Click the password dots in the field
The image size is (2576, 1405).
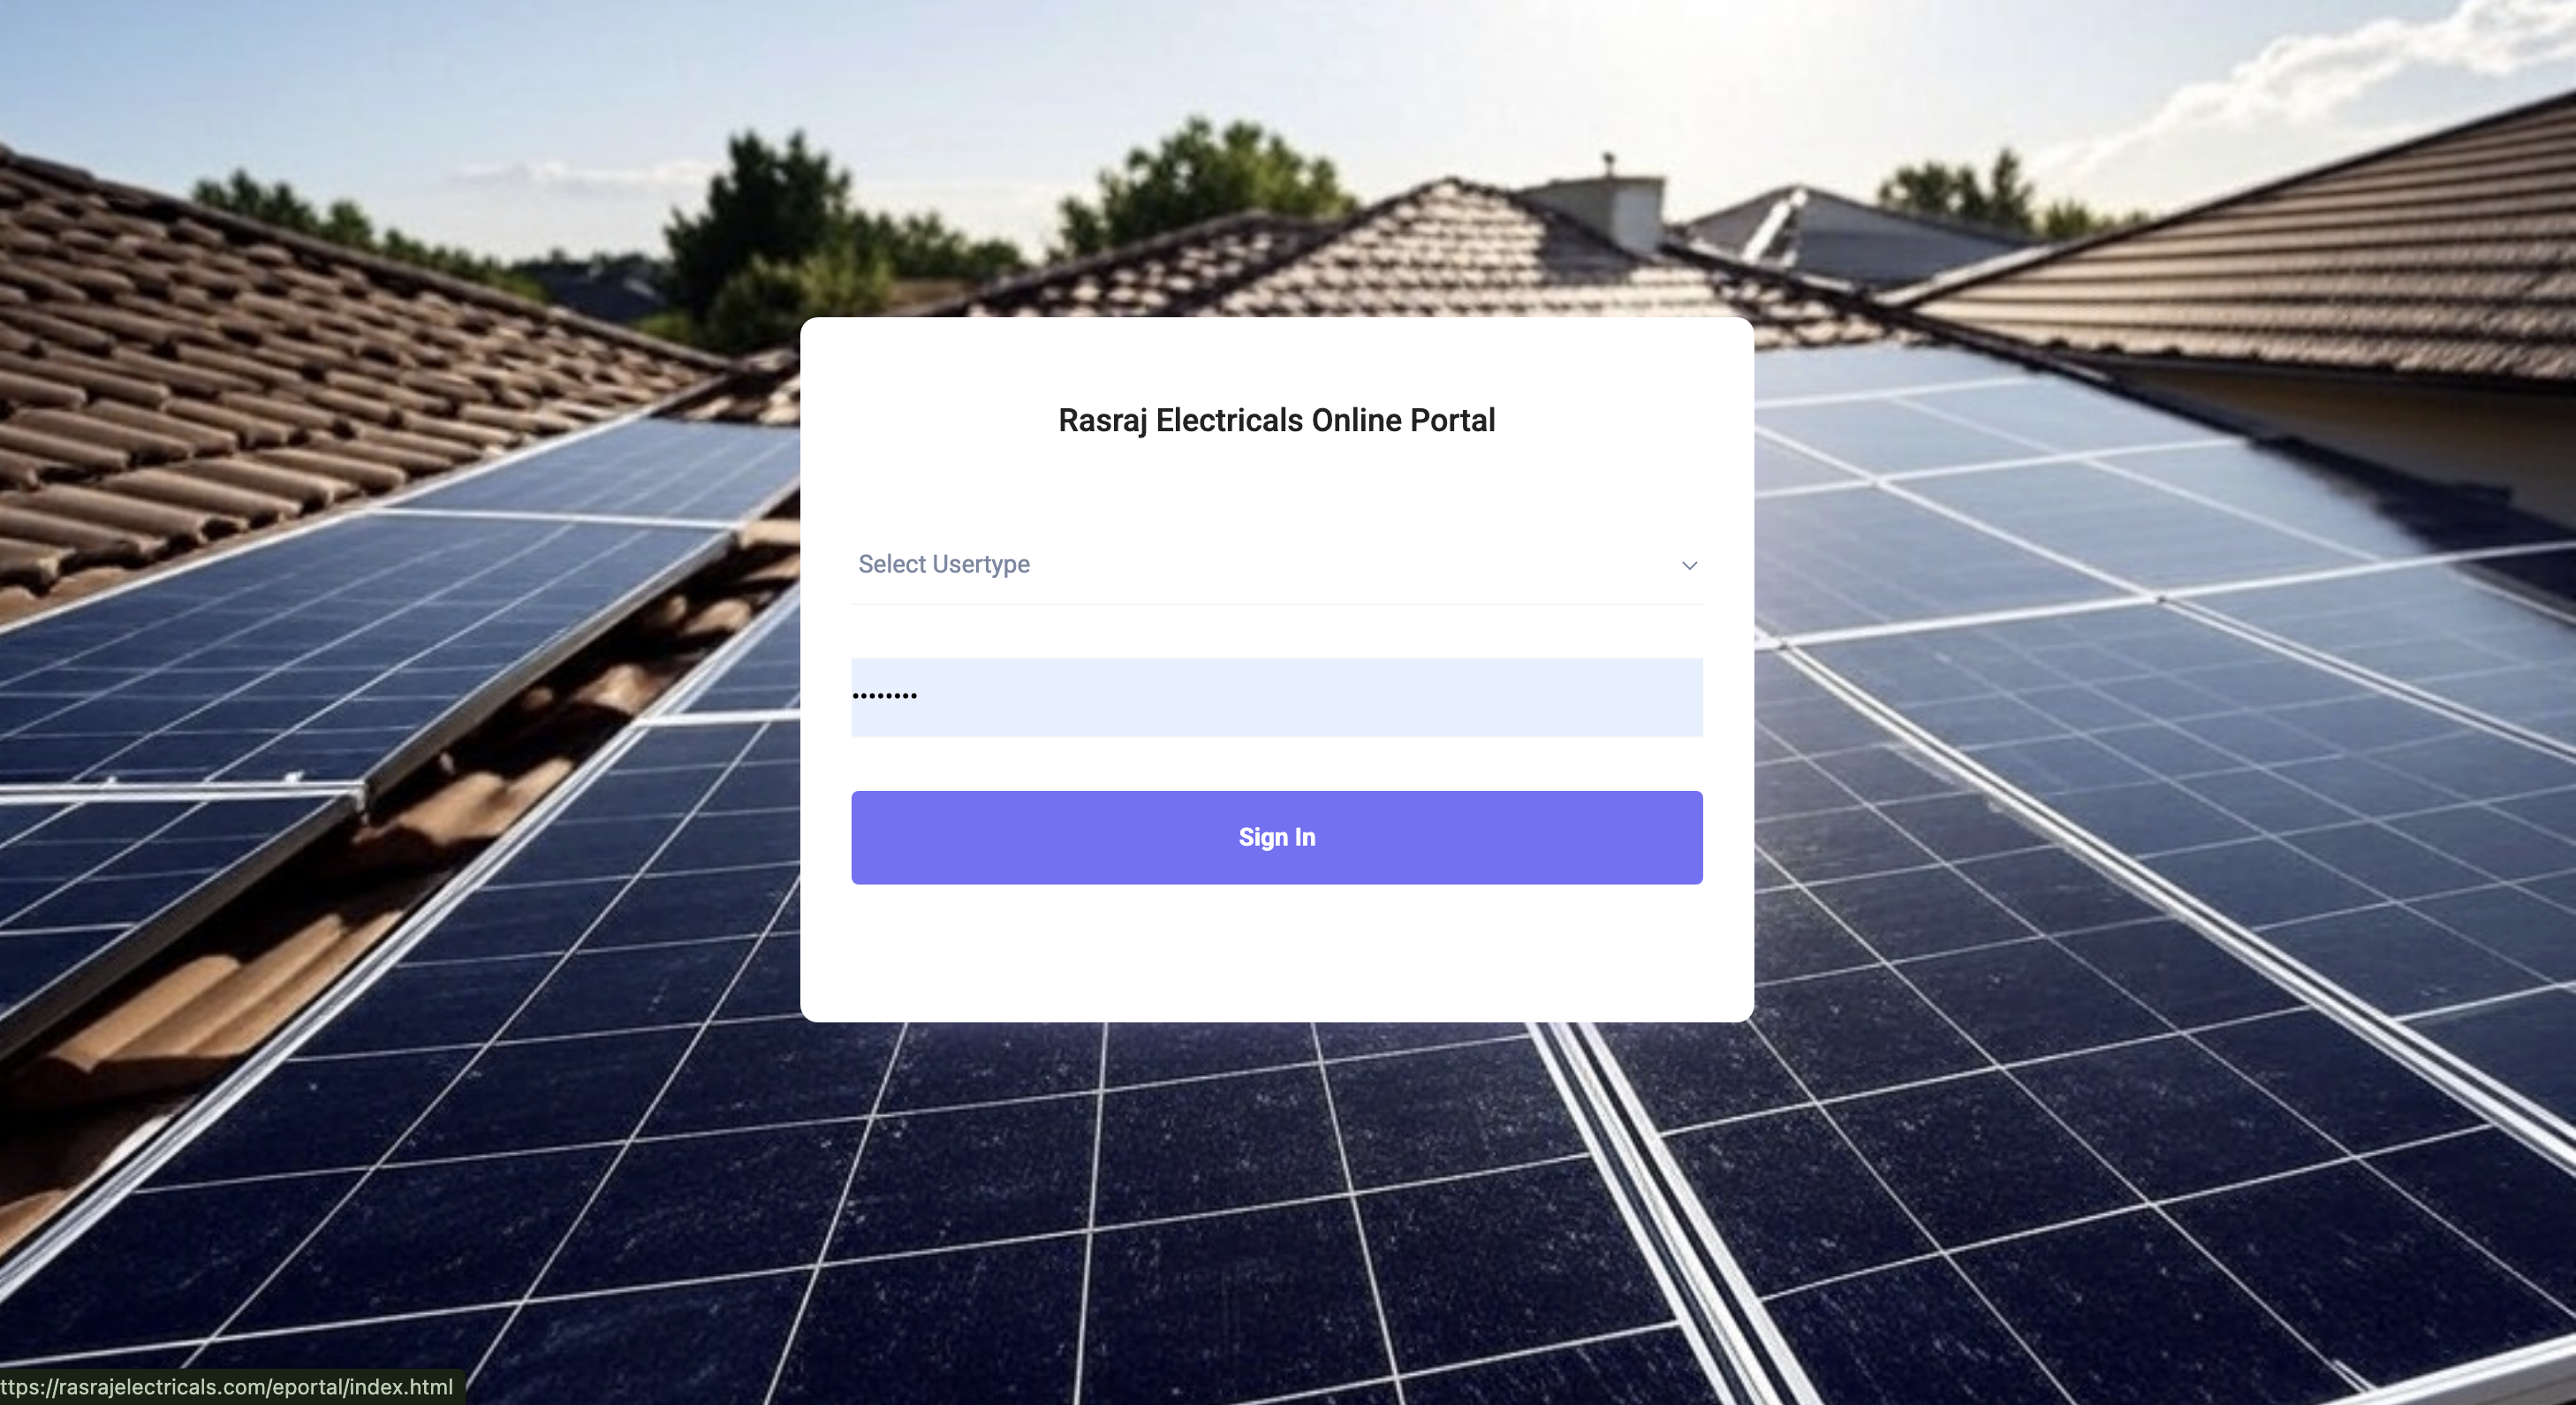(884, 696)
